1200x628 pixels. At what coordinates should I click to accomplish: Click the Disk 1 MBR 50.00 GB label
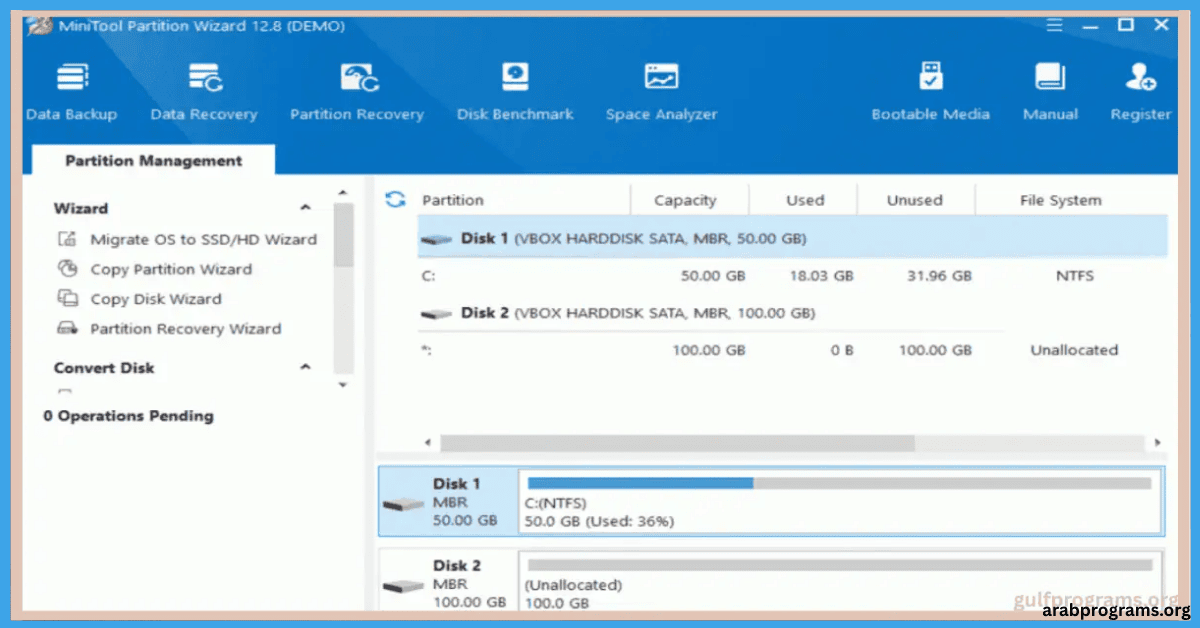point(465,502)
